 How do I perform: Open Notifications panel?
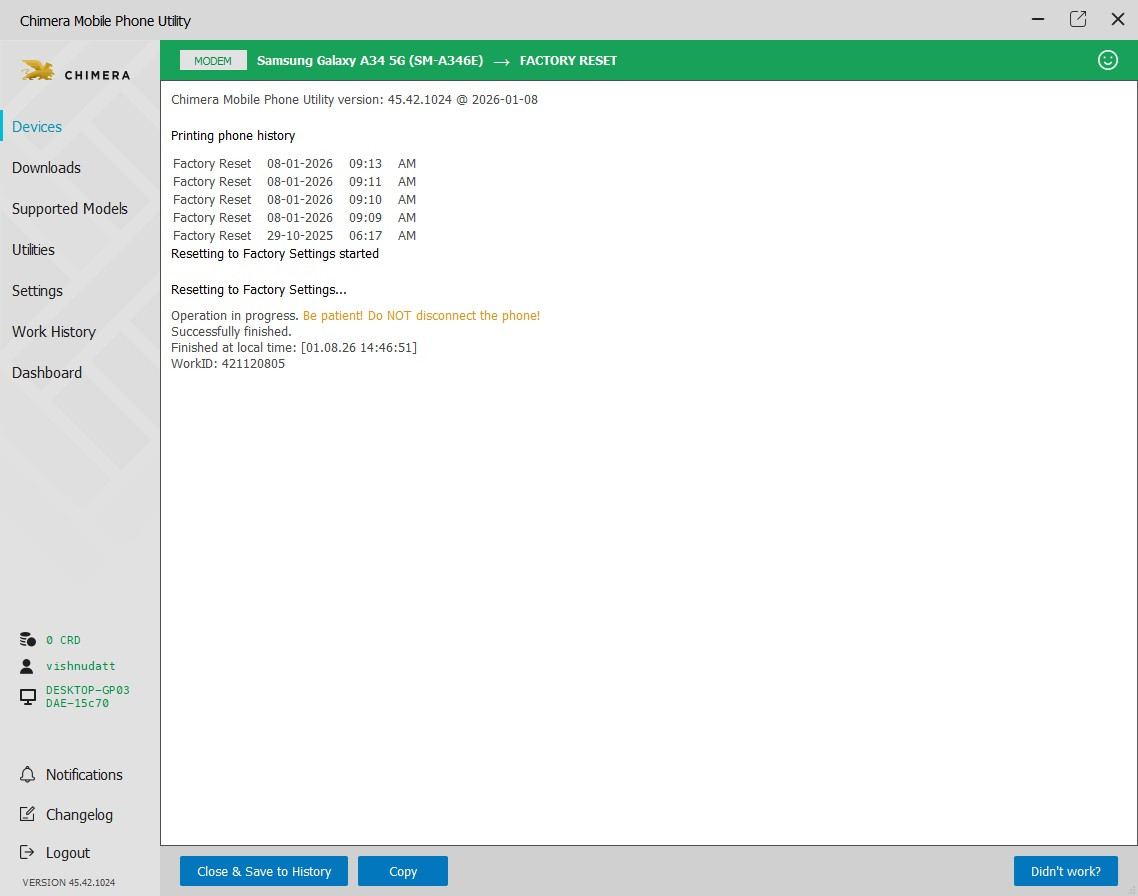coord(84,775)
